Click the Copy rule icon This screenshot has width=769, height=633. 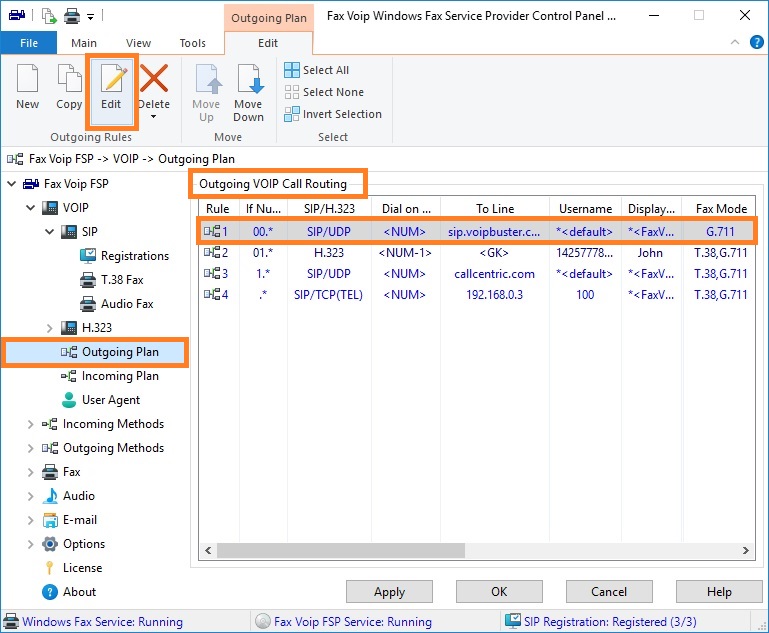69,78
